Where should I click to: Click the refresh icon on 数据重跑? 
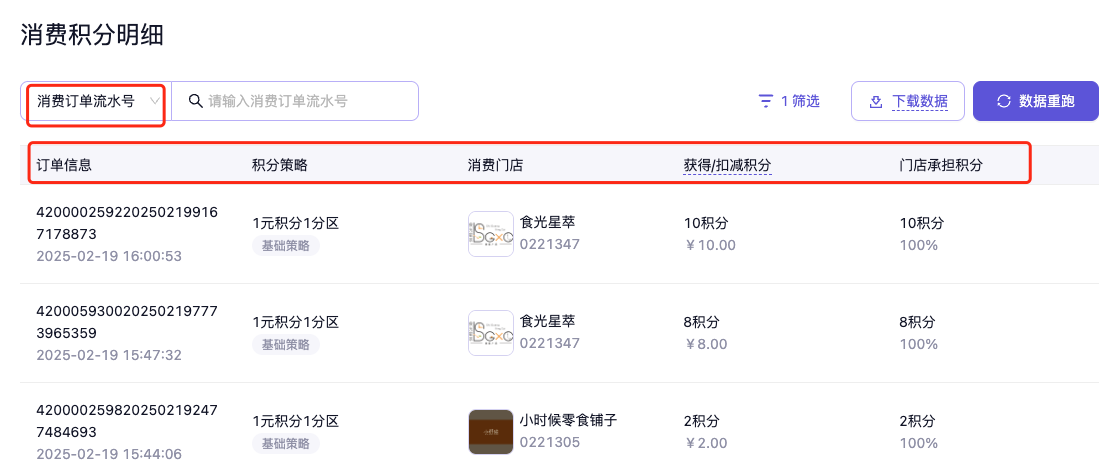click(x=1003, y=101)
